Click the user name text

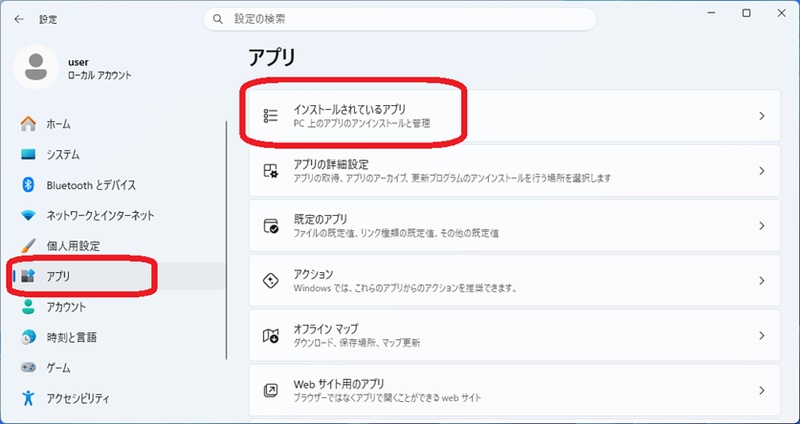(x=78, y=62)
